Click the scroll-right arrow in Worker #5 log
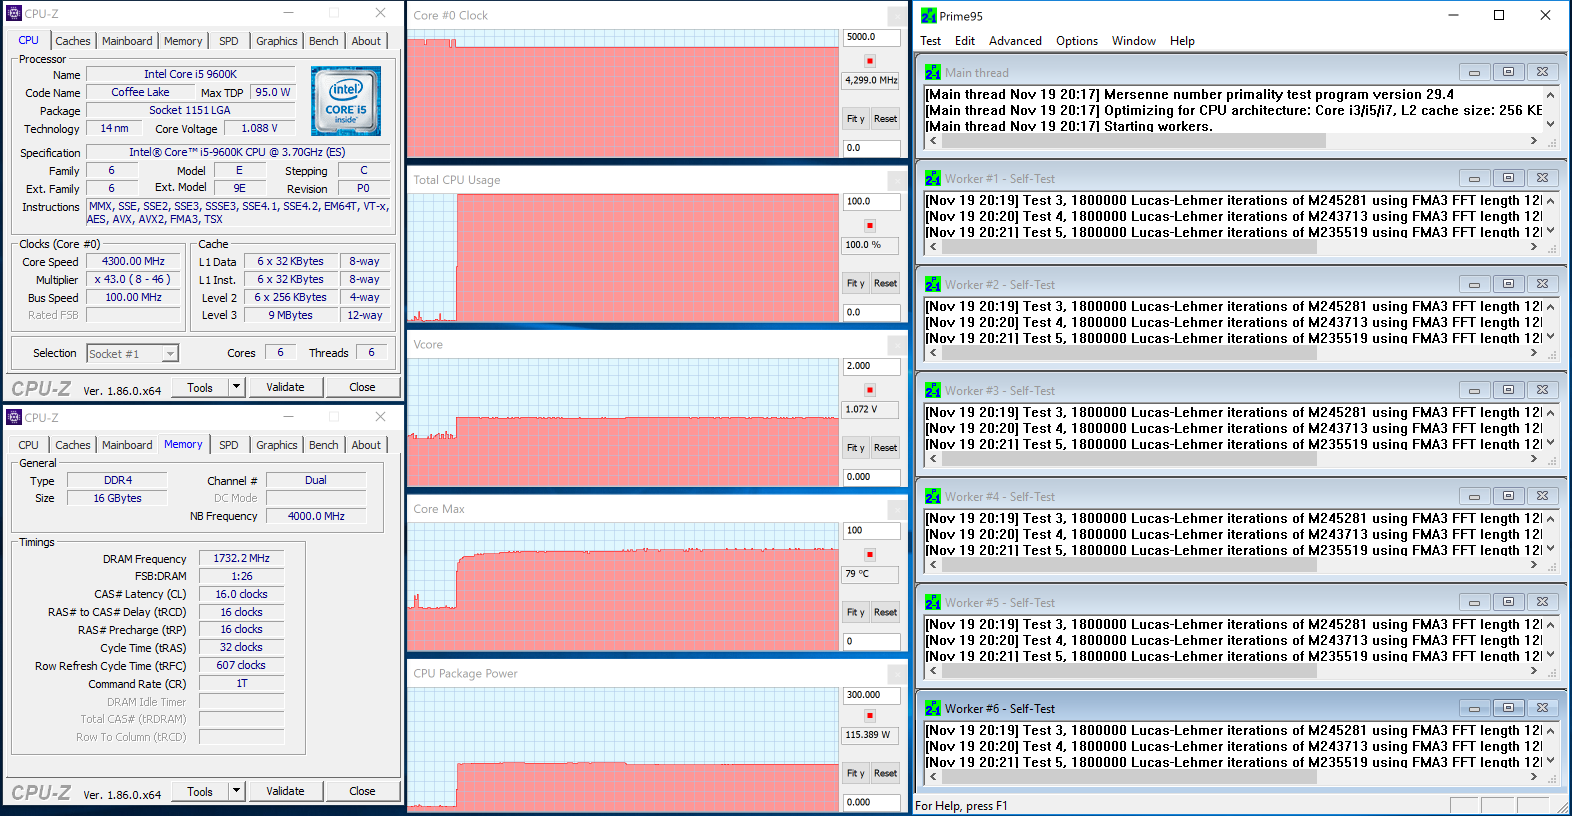The image size is (1572, 816). click(1534, 671)
